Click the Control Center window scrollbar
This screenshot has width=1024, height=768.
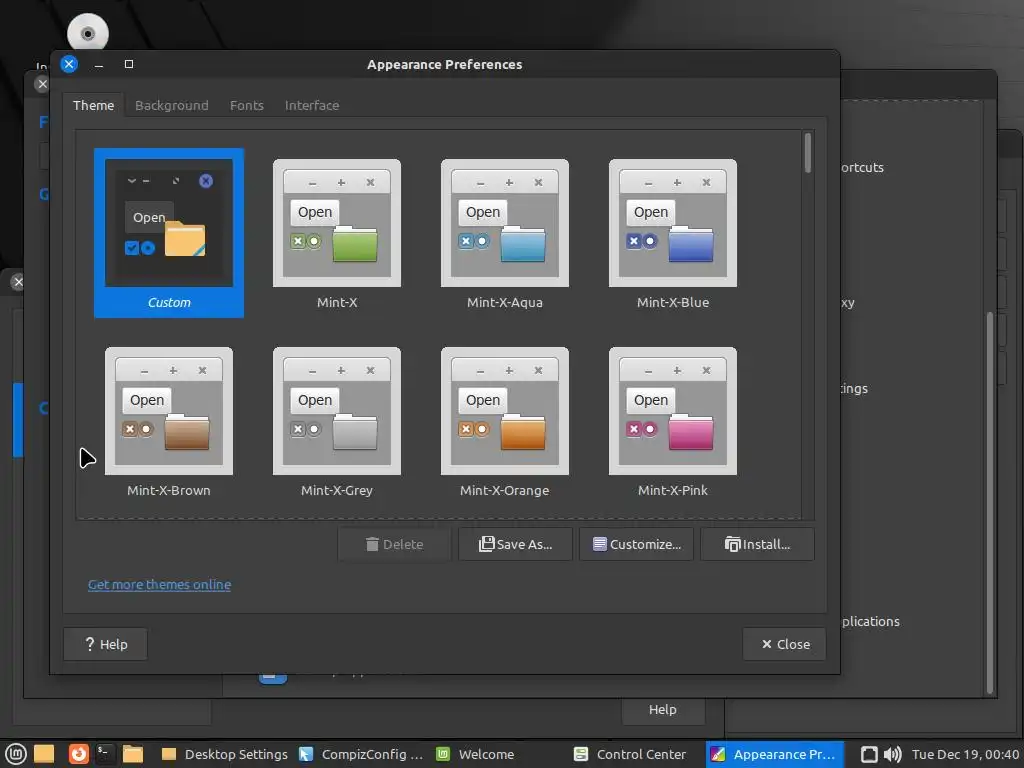coord(990,503)
